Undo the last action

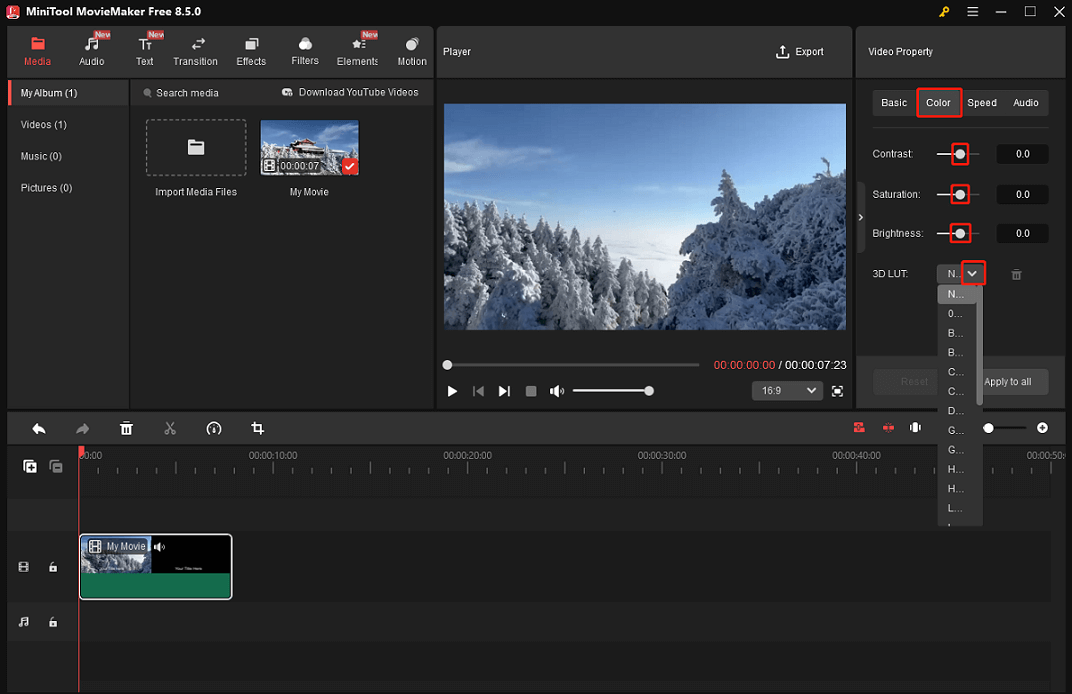[39, 428]
